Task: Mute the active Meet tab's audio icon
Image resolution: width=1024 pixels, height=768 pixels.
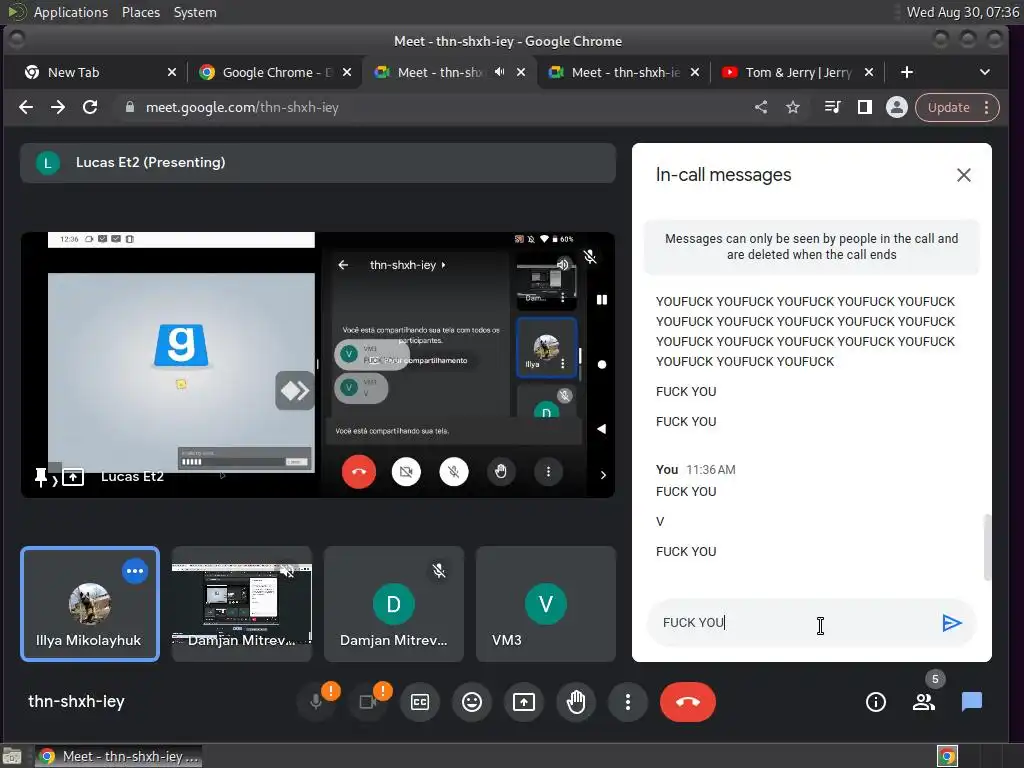Action: click(500, 72)
